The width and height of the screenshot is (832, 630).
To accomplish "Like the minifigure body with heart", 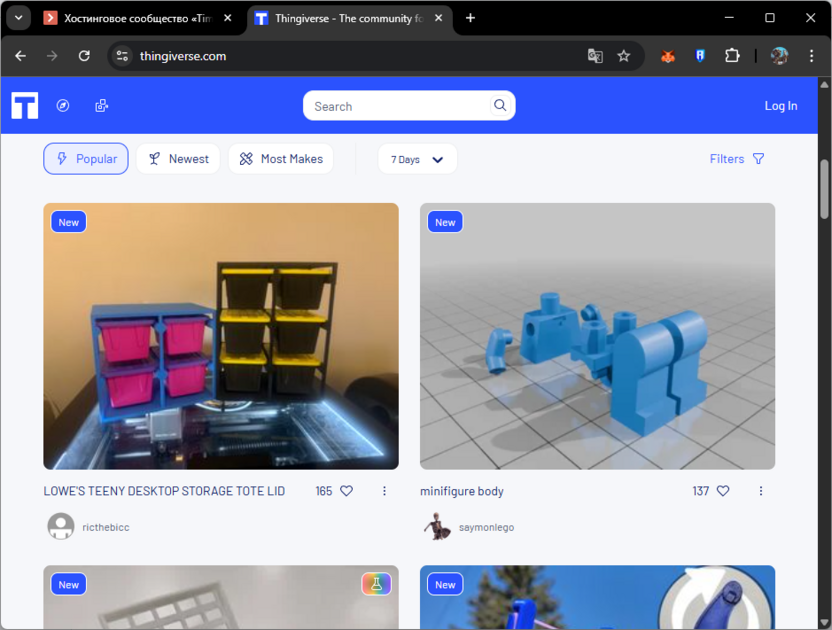I will [723, 491].
